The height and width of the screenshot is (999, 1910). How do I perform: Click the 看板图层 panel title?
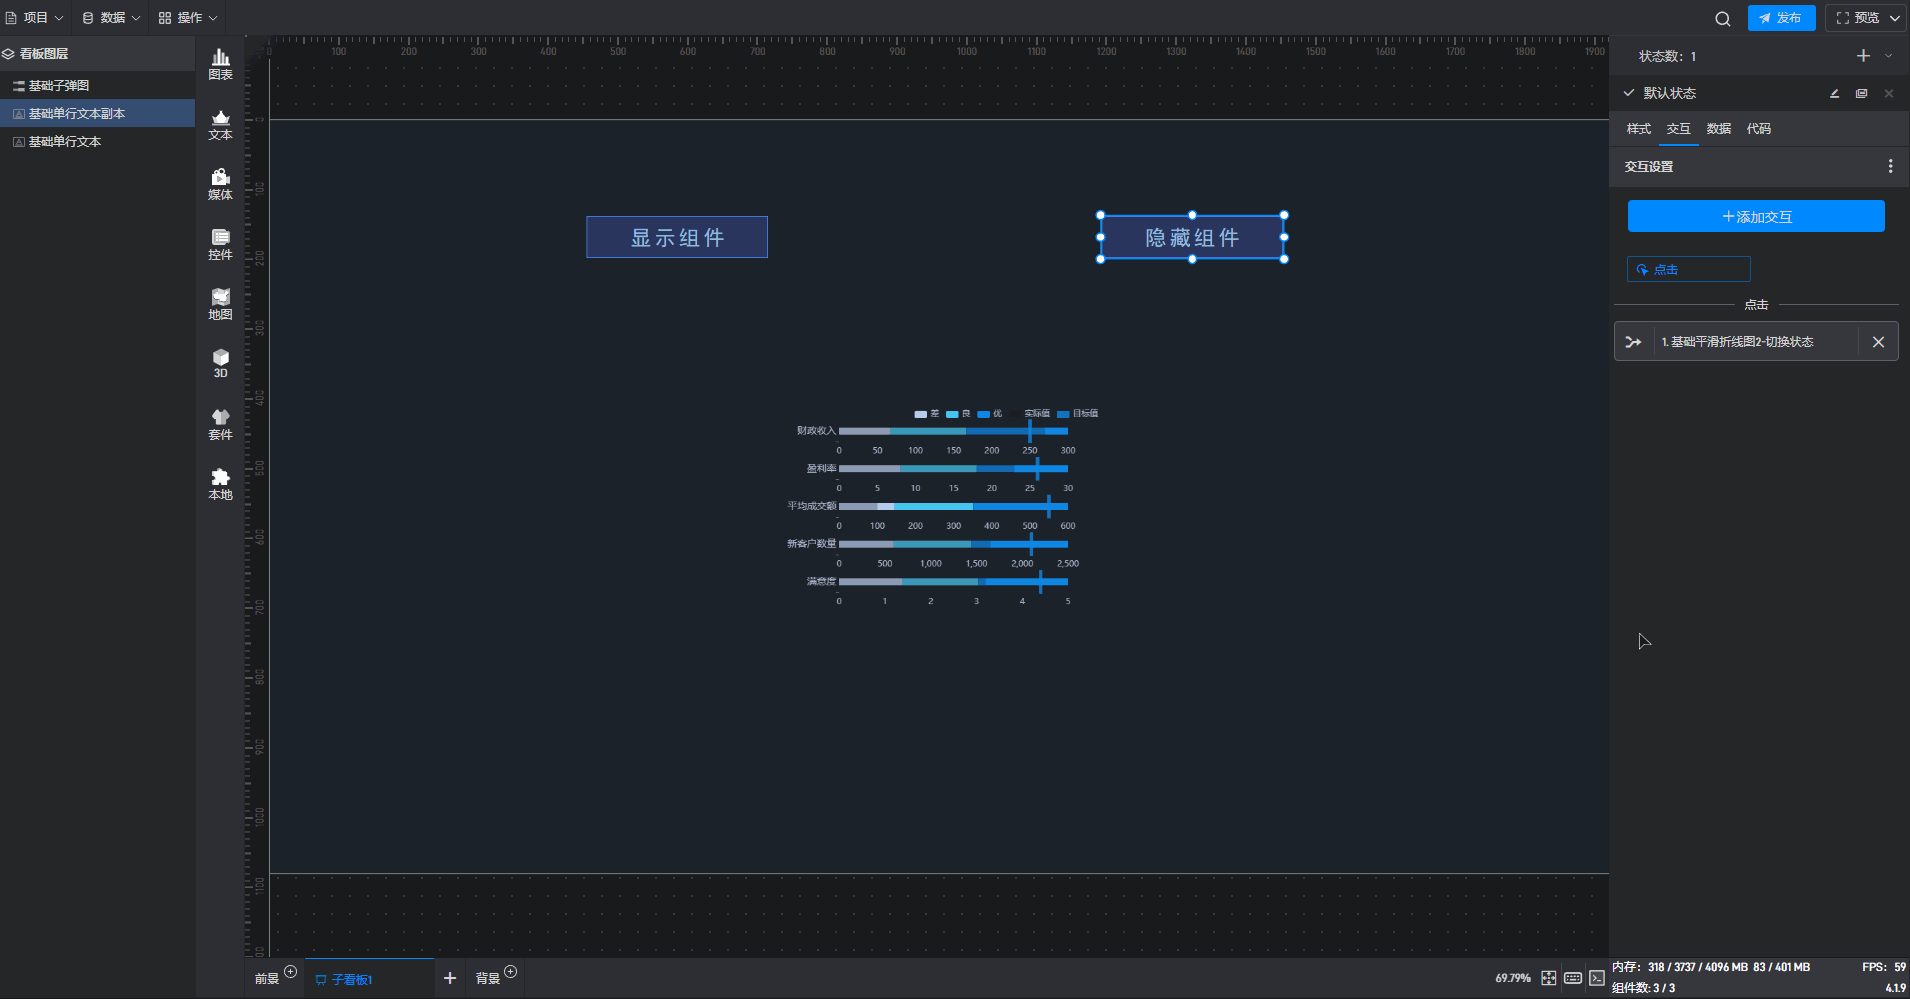point(44,54)
